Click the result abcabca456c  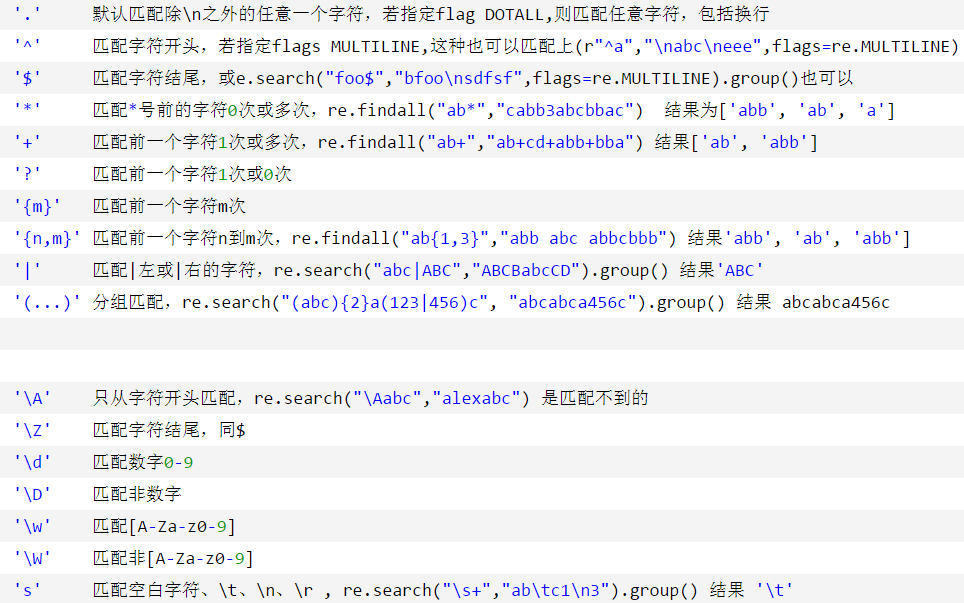pos(836,302)
